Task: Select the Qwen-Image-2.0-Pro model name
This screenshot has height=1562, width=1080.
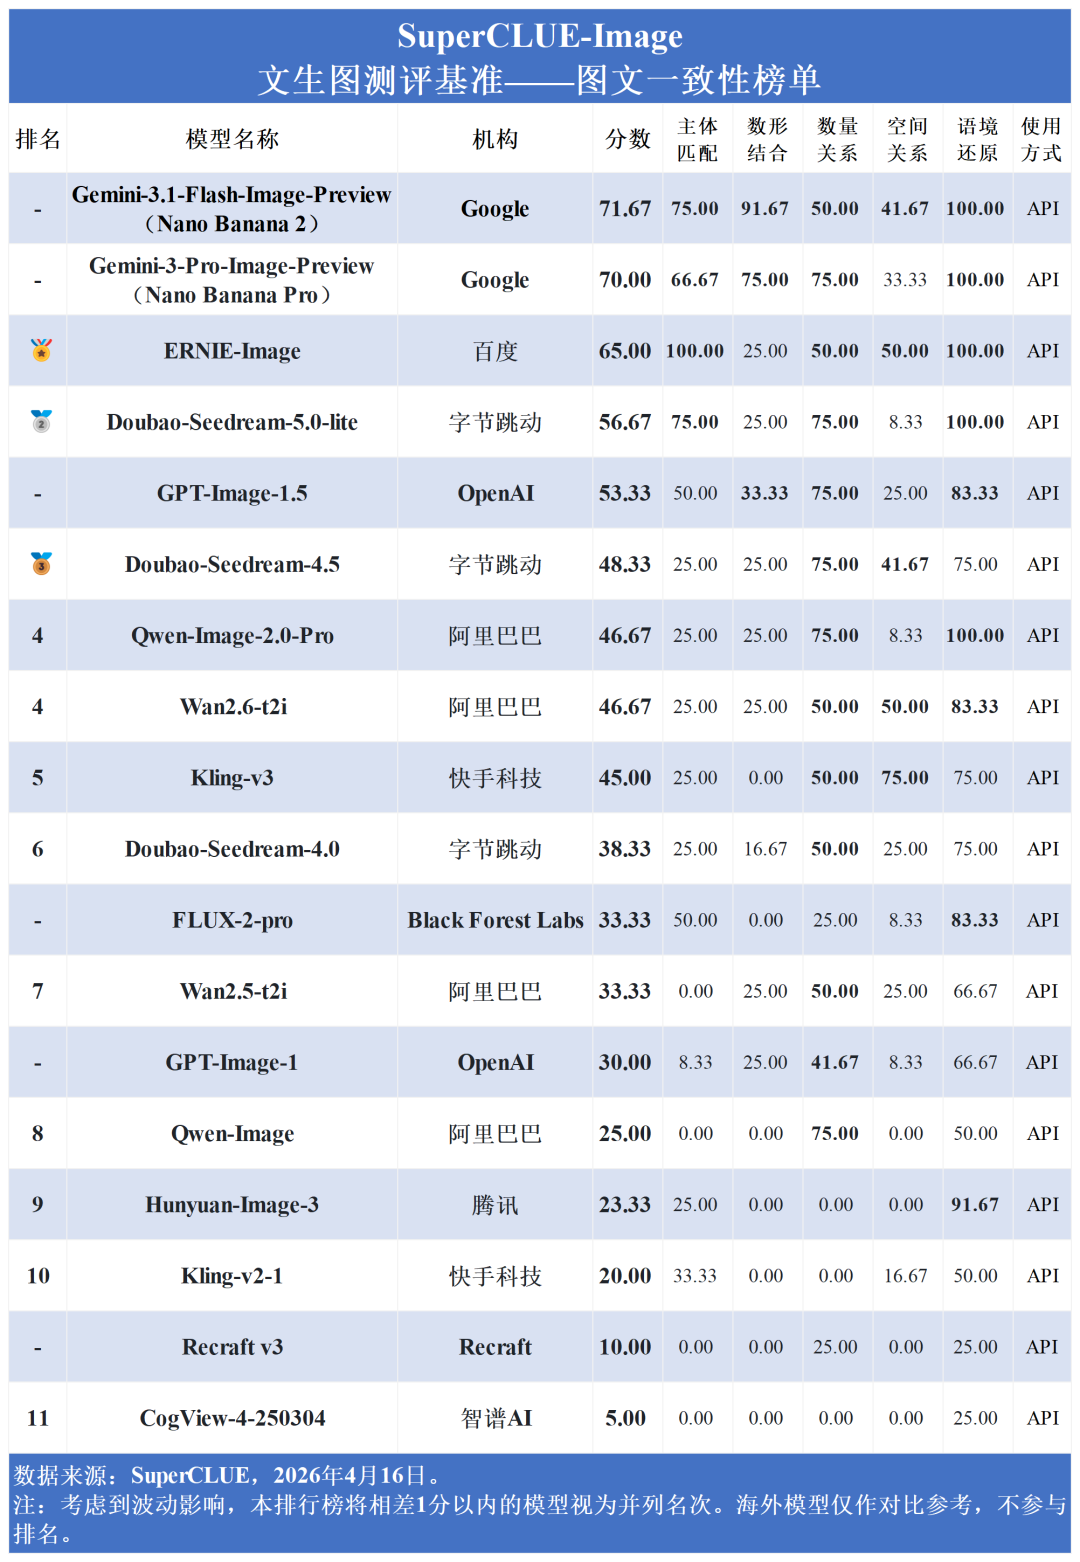Action: click(232, 635)
